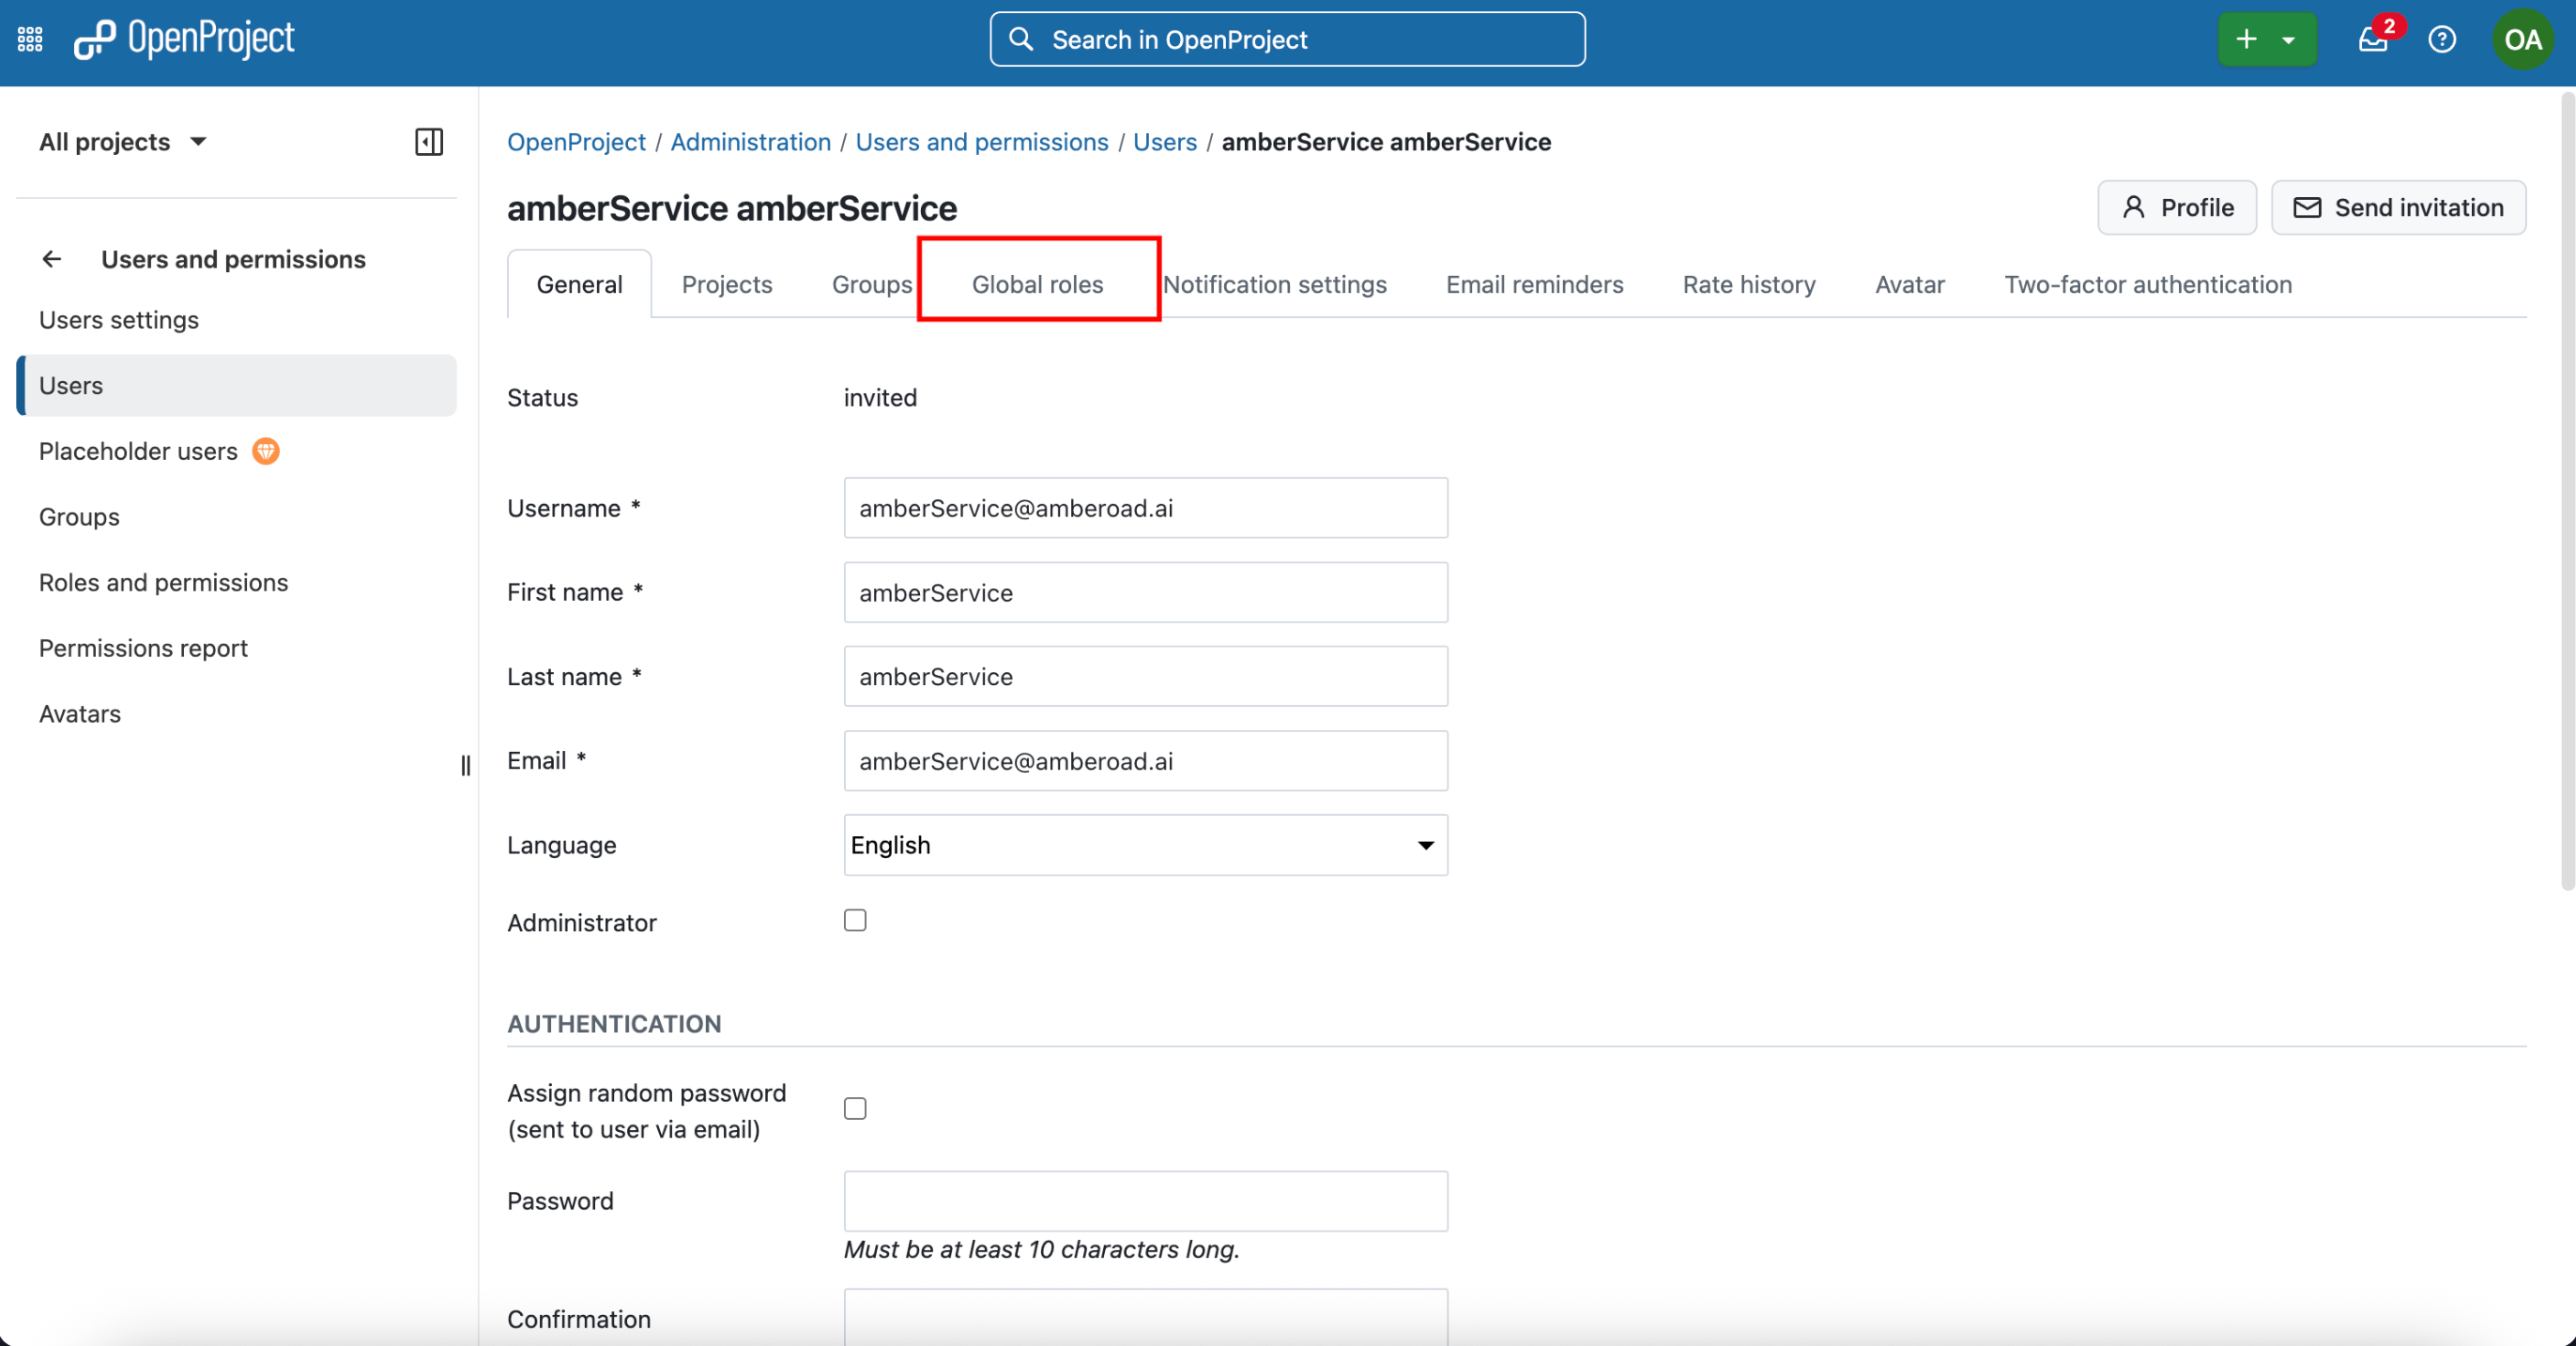The height and width of the screenshot is (1346, 2576).
Task: Click the Last name input field
Action: 1145,676
